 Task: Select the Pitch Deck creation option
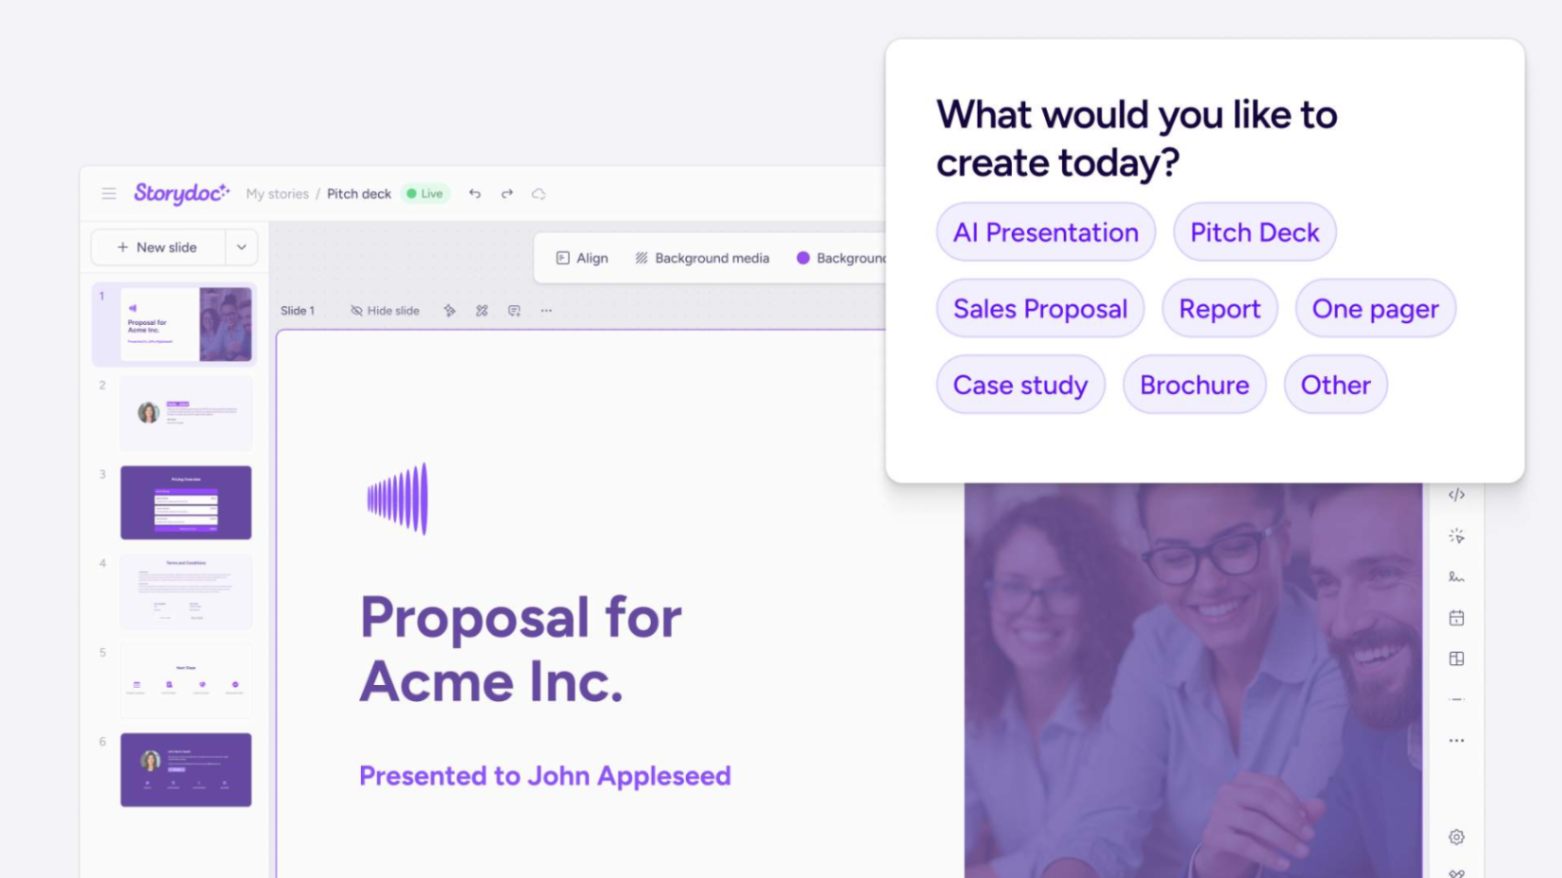[1254, 232]
